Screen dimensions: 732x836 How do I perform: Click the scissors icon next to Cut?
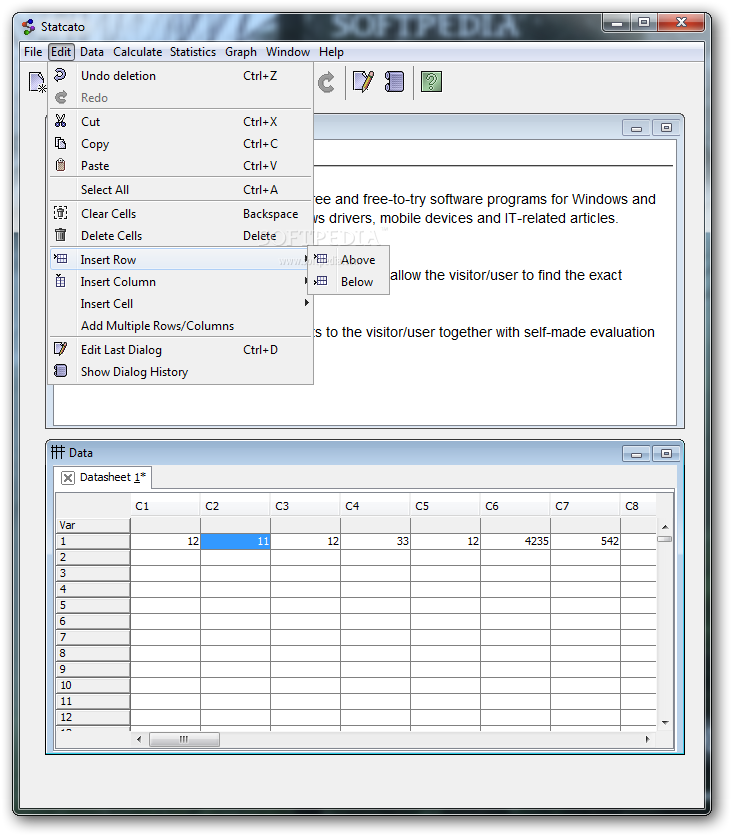coord(61,121)
